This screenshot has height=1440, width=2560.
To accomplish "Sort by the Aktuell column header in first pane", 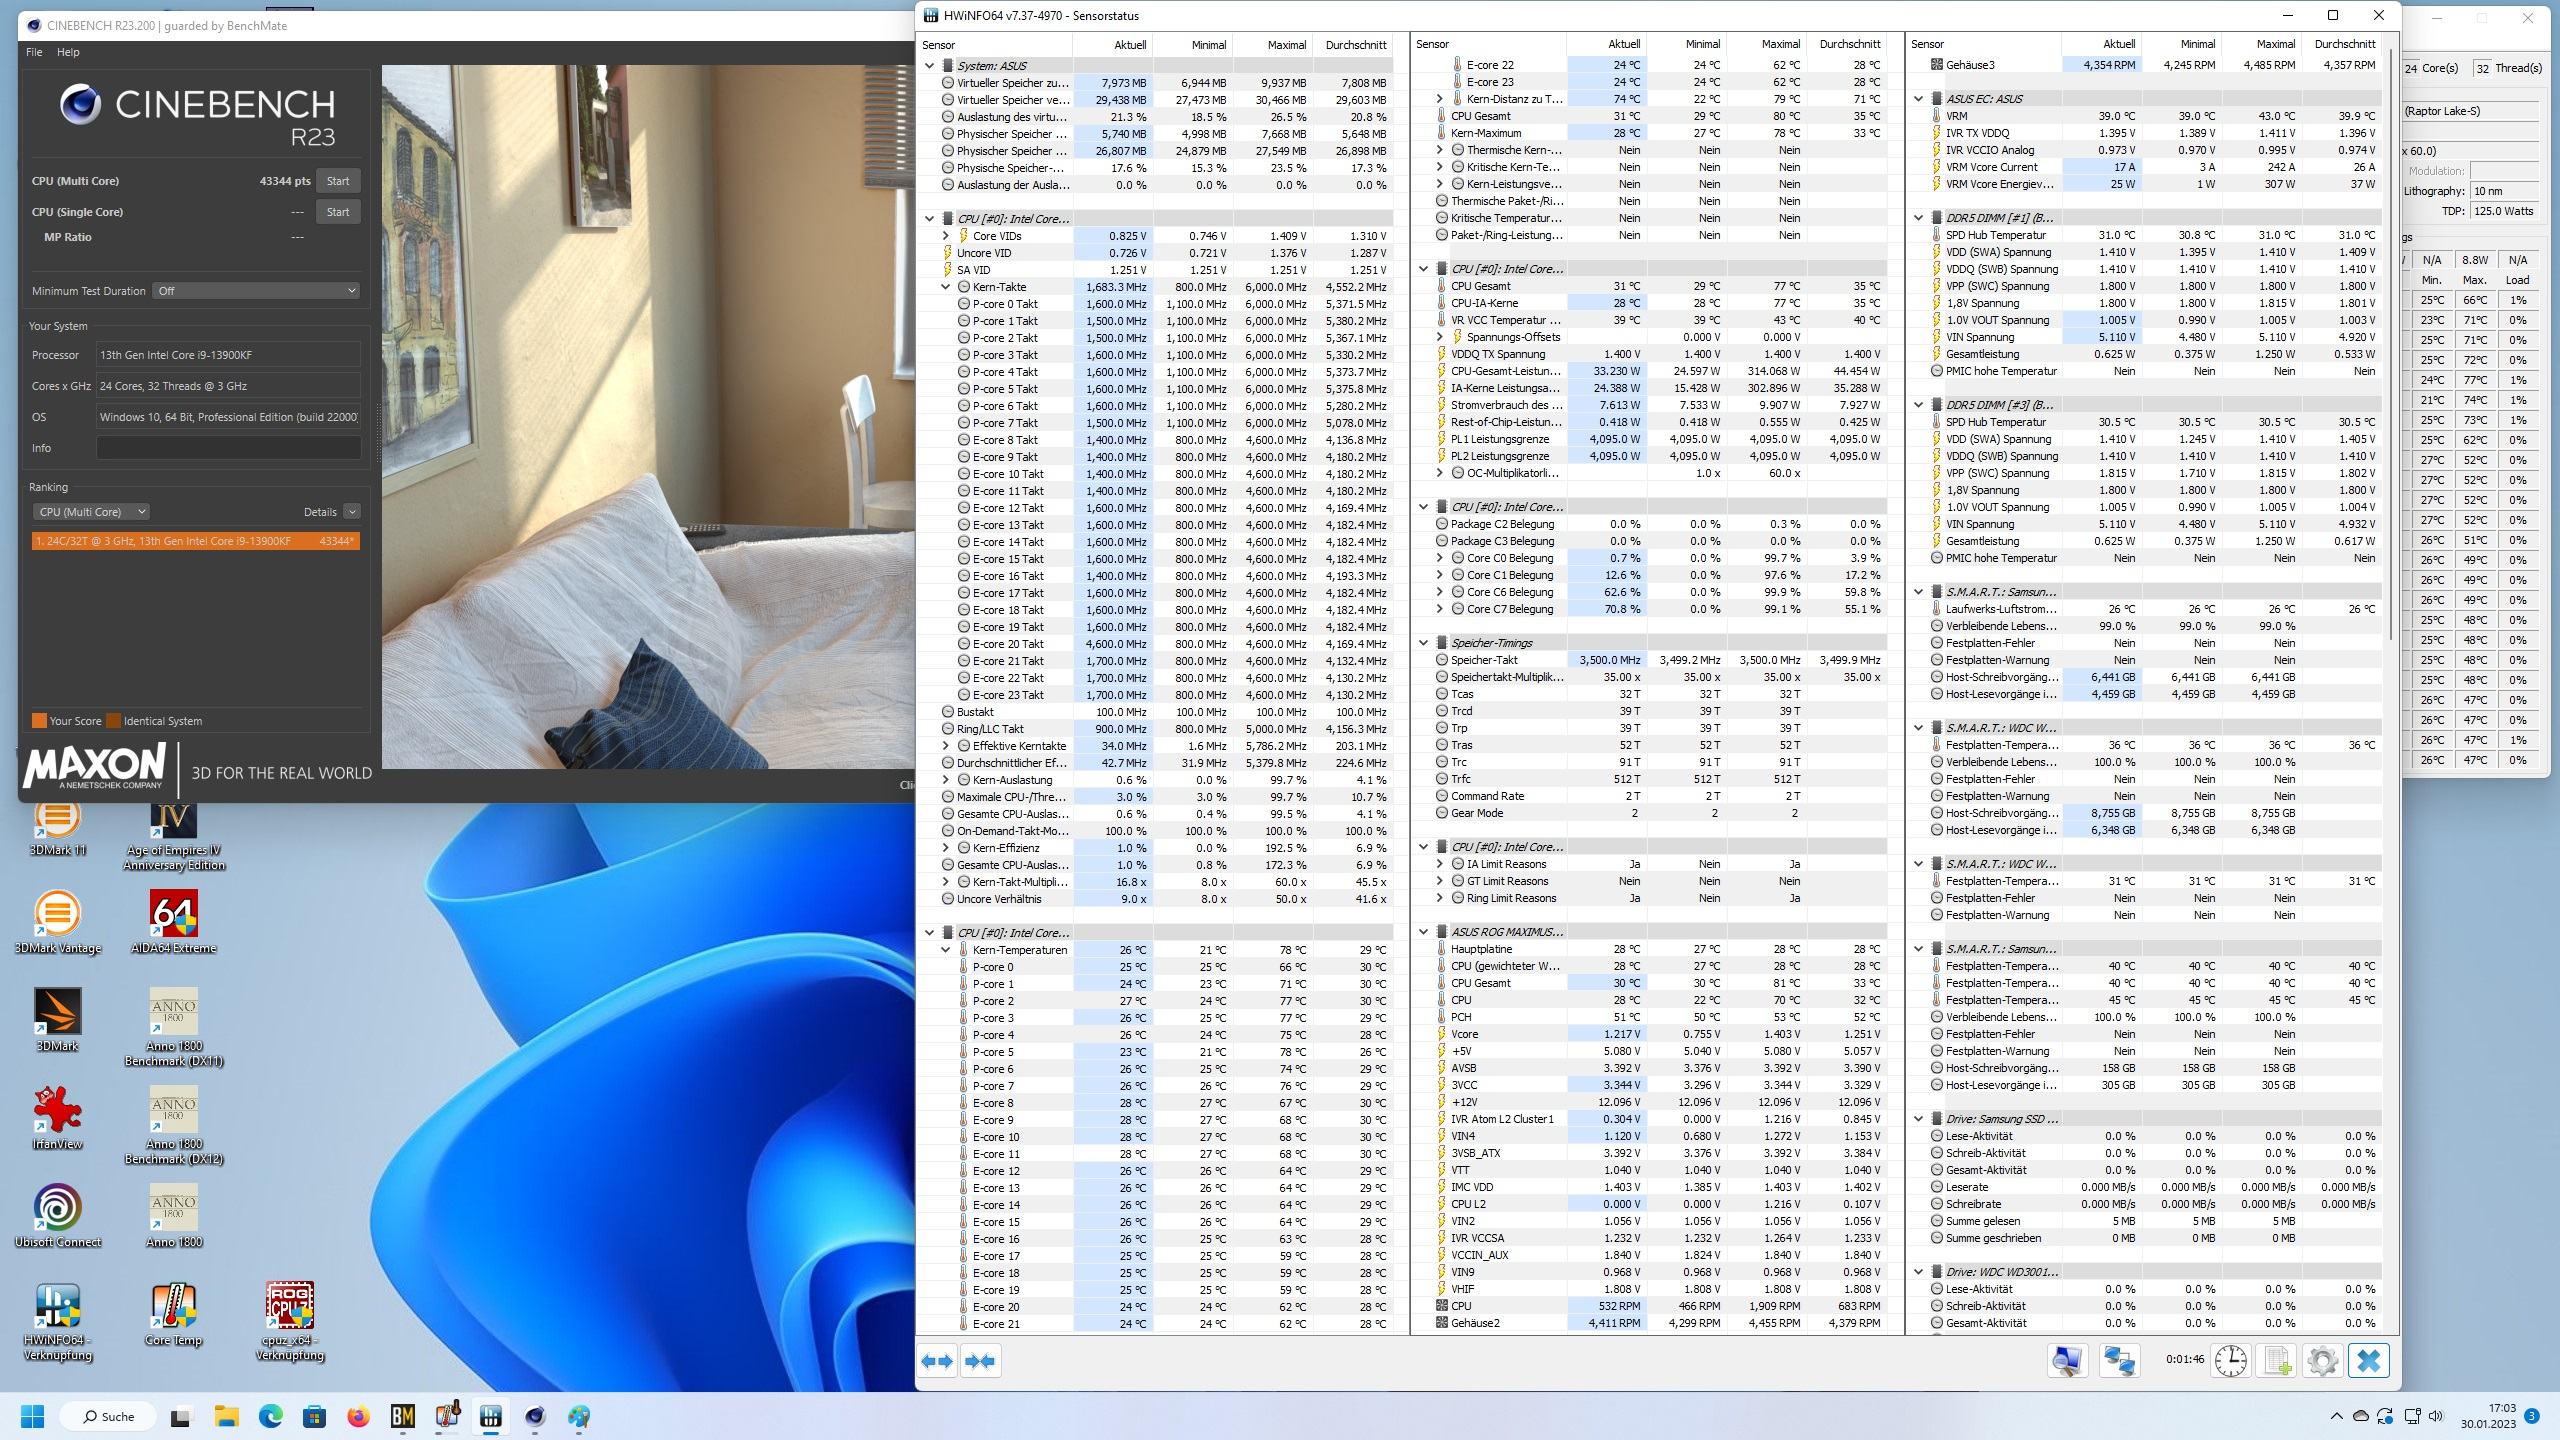I will tap(1112, 45).
